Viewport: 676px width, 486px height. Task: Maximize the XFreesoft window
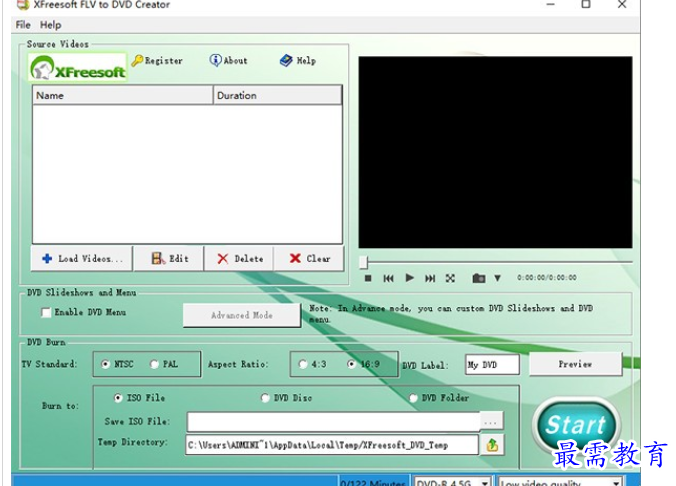(x=586, y=4)
